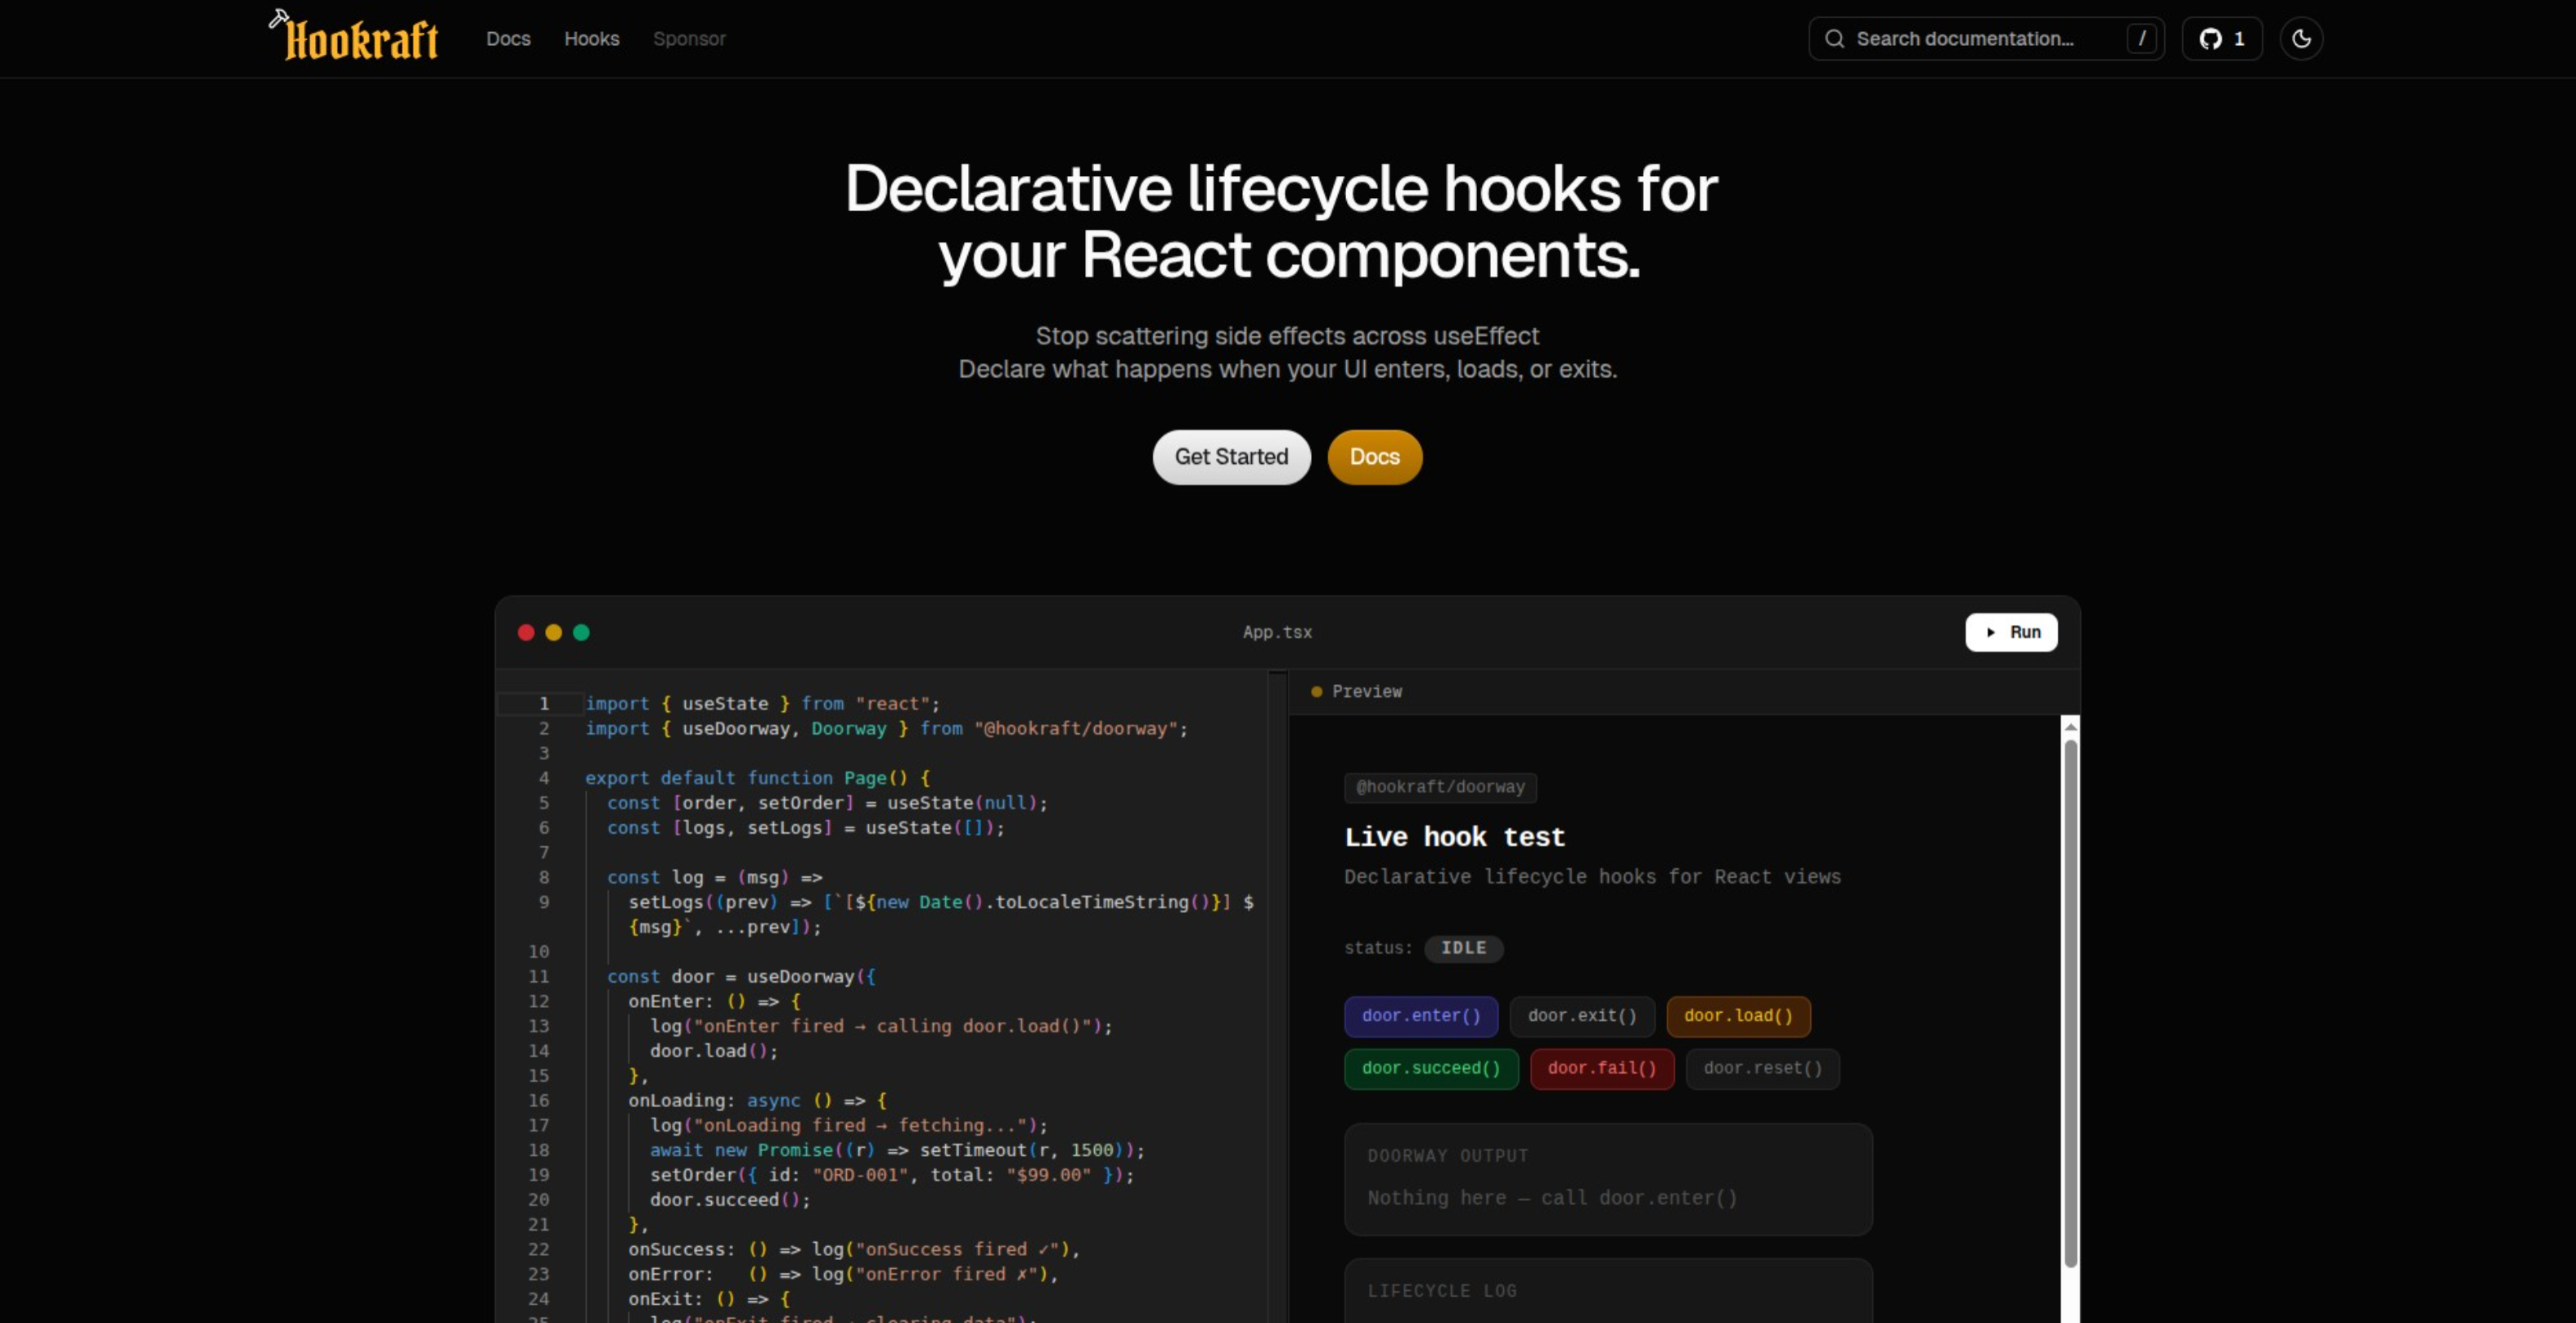Click the IDLE status badge

click(1463, 948)
